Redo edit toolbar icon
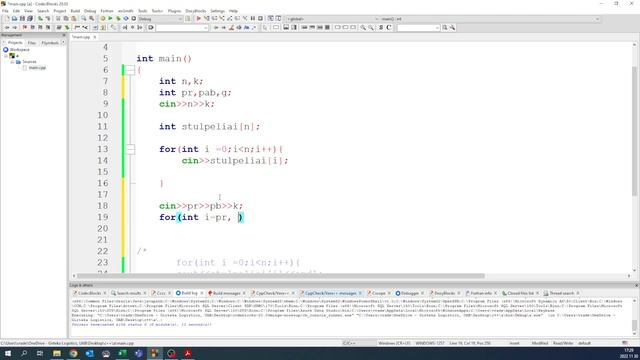This screenshot has width=640, height=360. point(48,19)
